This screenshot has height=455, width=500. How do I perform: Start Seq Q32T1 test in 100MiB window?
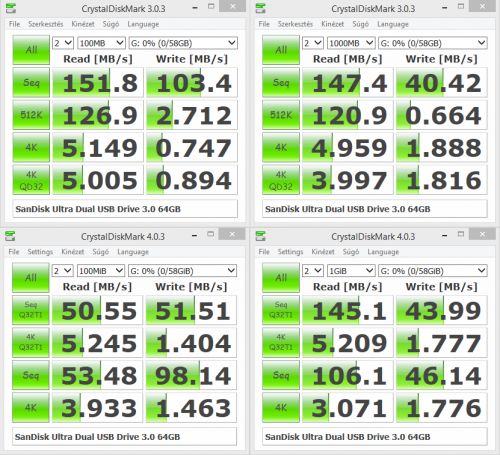click(31, 310)
